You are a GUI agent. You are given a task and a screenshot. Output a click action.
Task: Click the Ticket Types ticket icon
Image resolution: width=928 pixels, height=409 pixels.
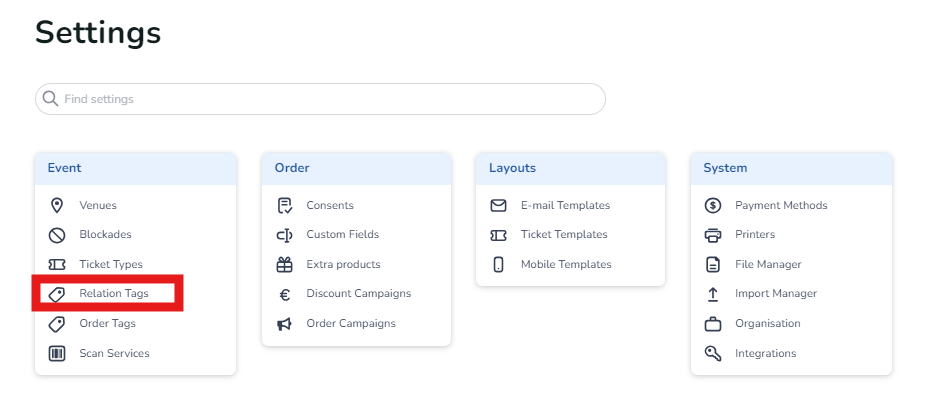tap(57, 265)
